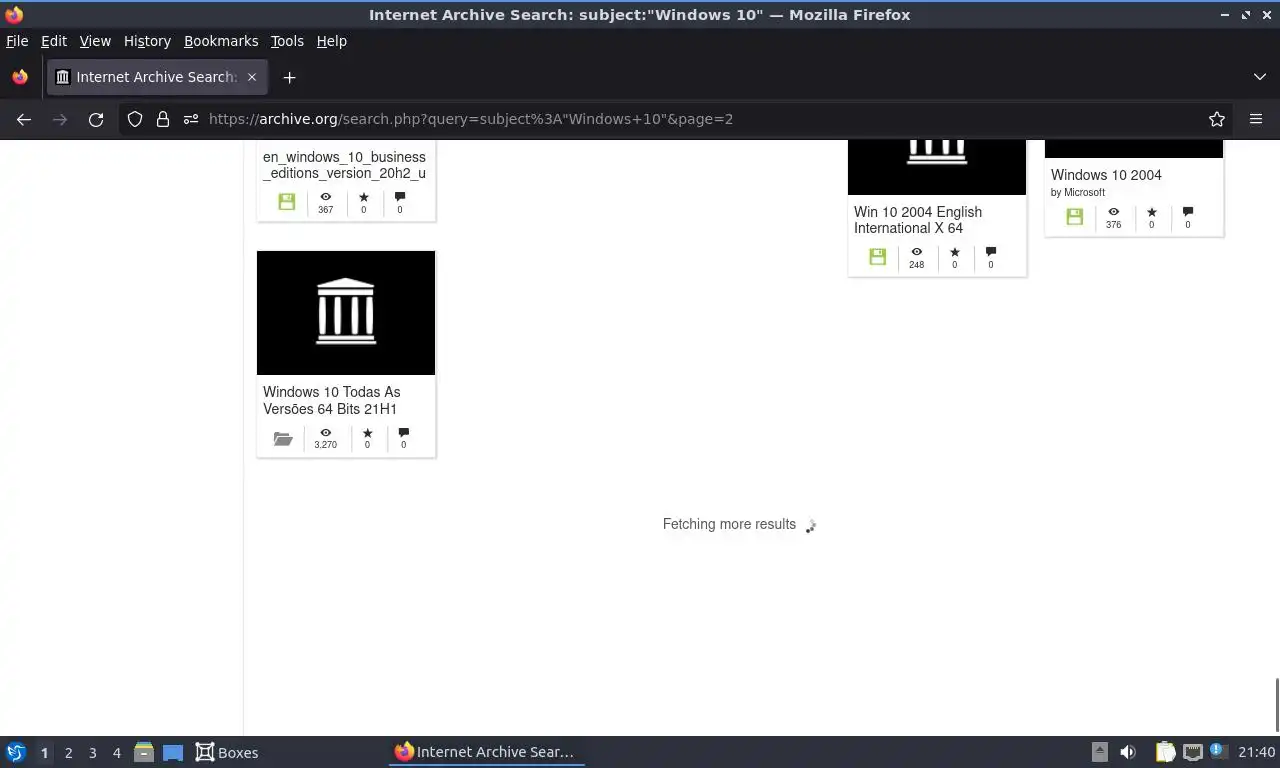The width and height of the screenshot is (1280, 768).
Task: Click software floppy icon on en_windows_10_business card
Action: [287, 202]
